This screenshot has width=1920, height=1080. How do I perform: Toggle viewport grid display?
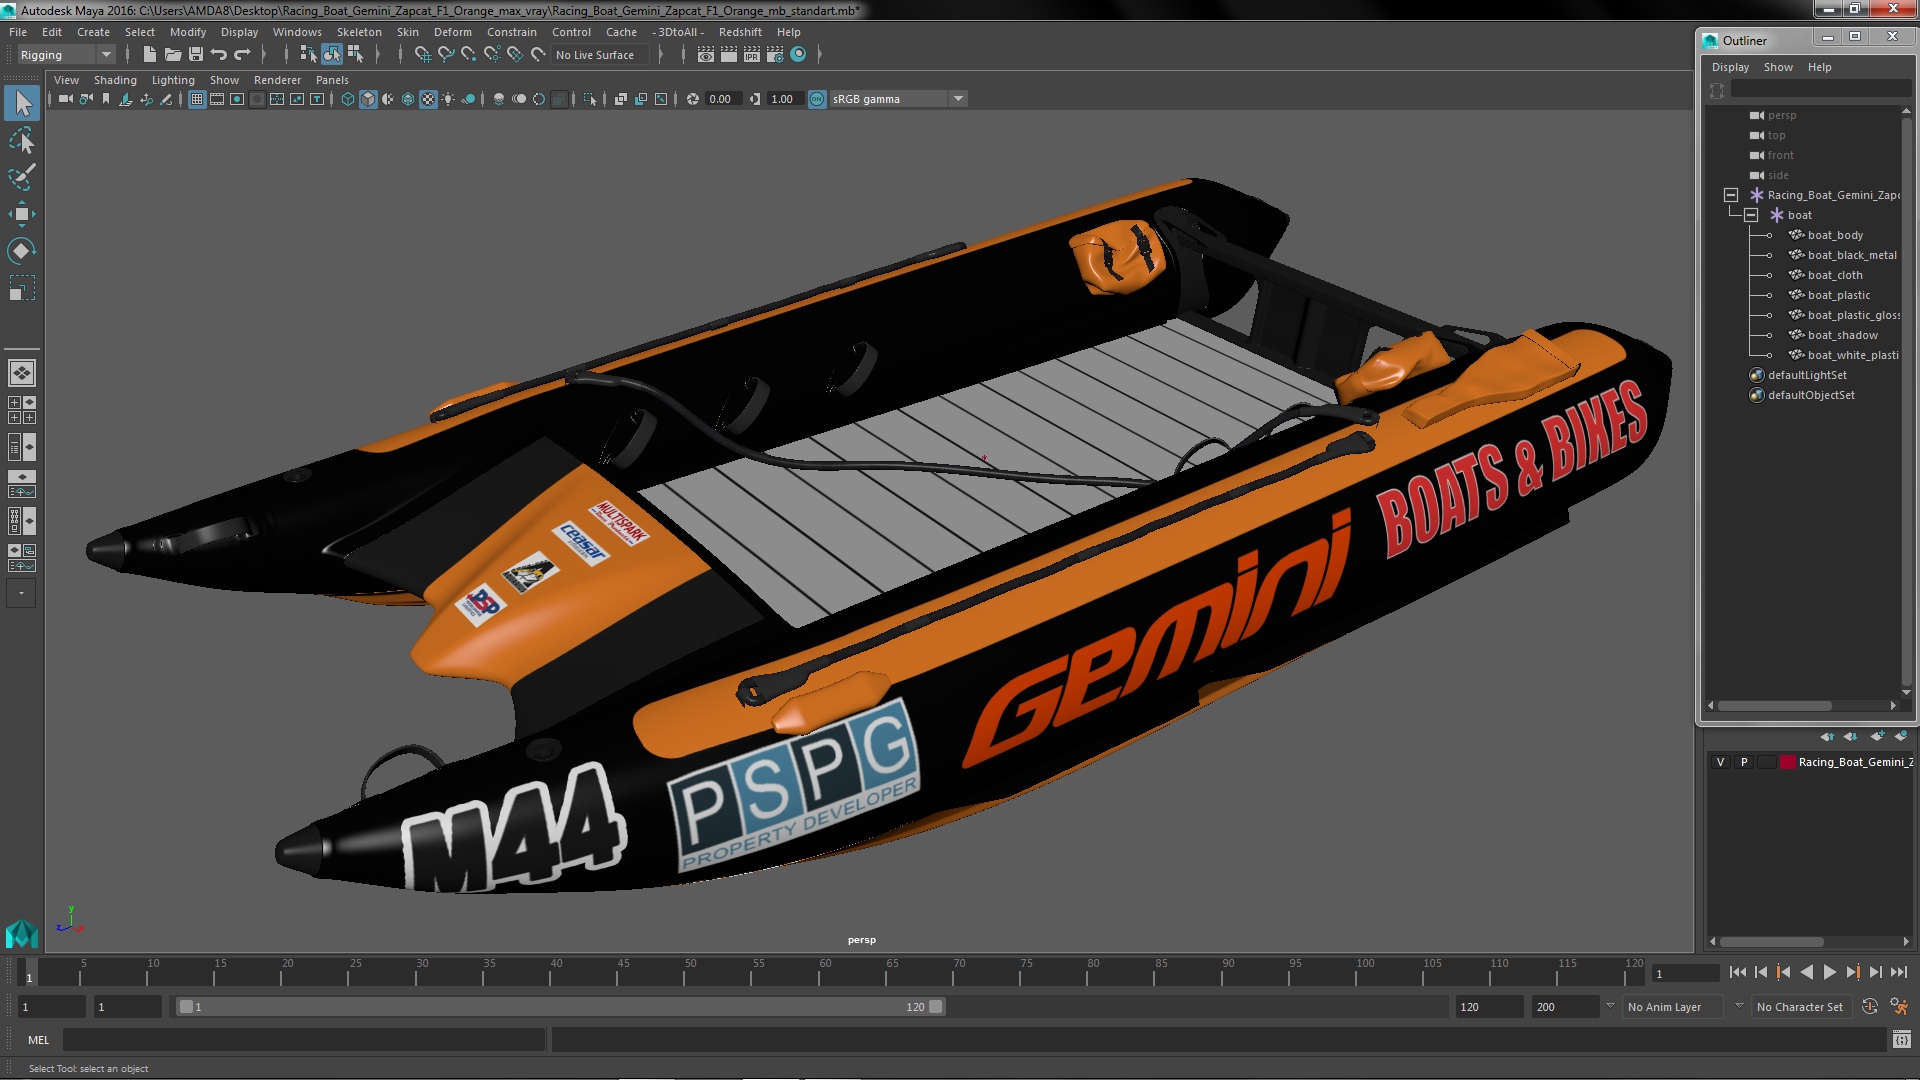click(x=197, y=99)
